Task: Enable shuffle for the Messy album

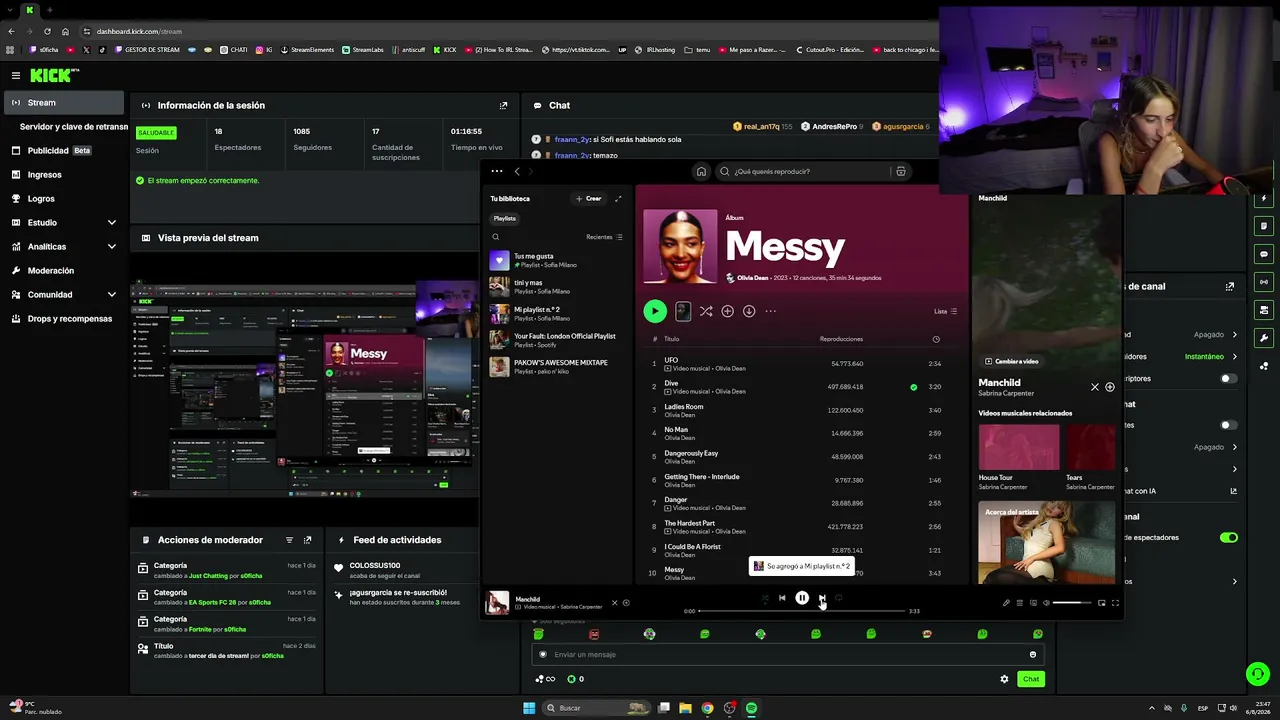Action: [706, 311]
